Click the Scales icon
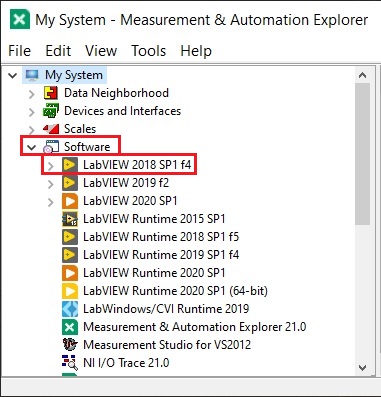381x397 pixels. 51,129
